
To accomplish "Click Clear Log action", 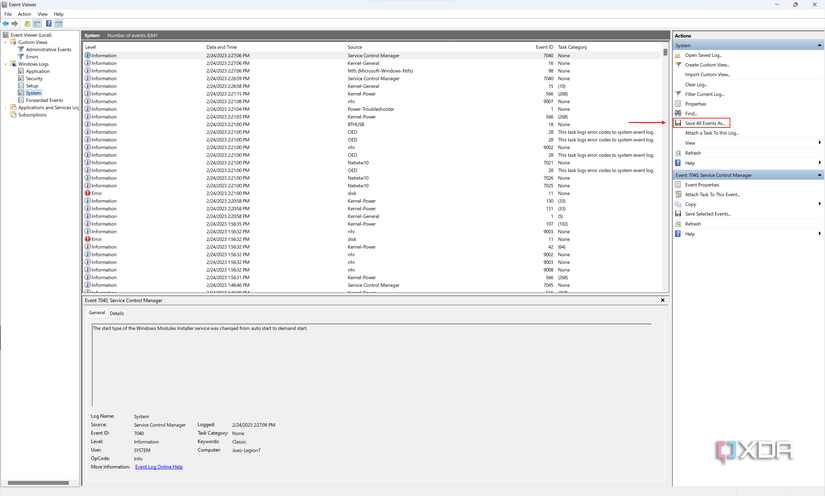I will [x=696, y=84].
